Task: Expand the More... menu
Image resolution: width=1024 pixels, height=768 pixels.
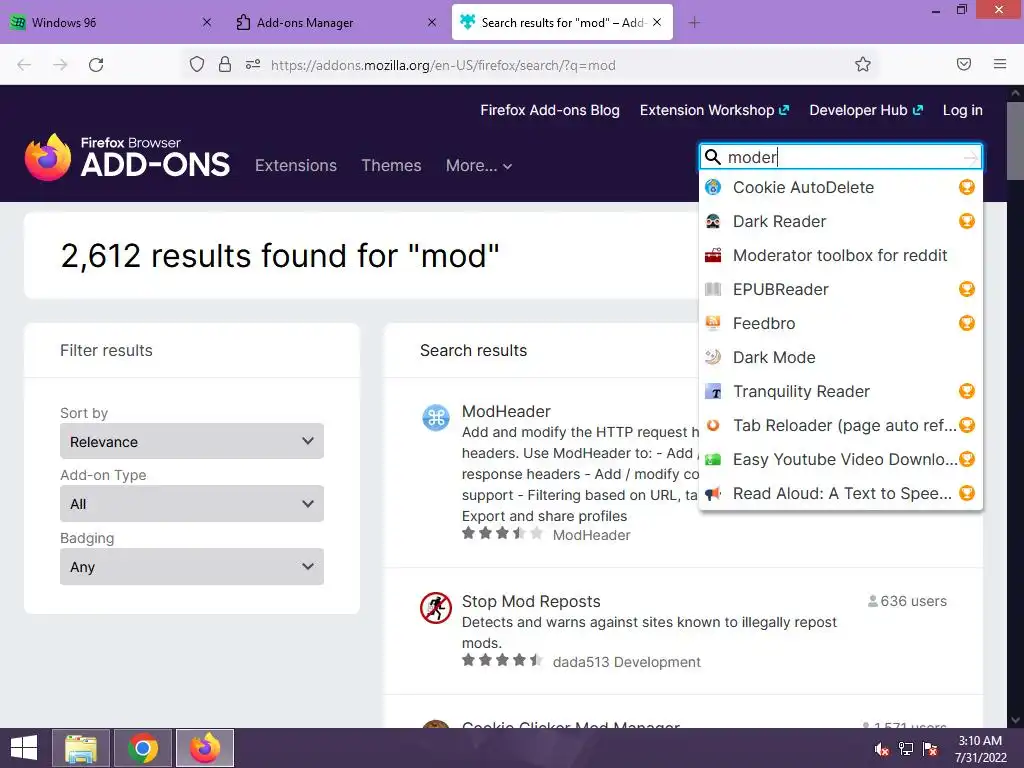Action: point(479,166)
